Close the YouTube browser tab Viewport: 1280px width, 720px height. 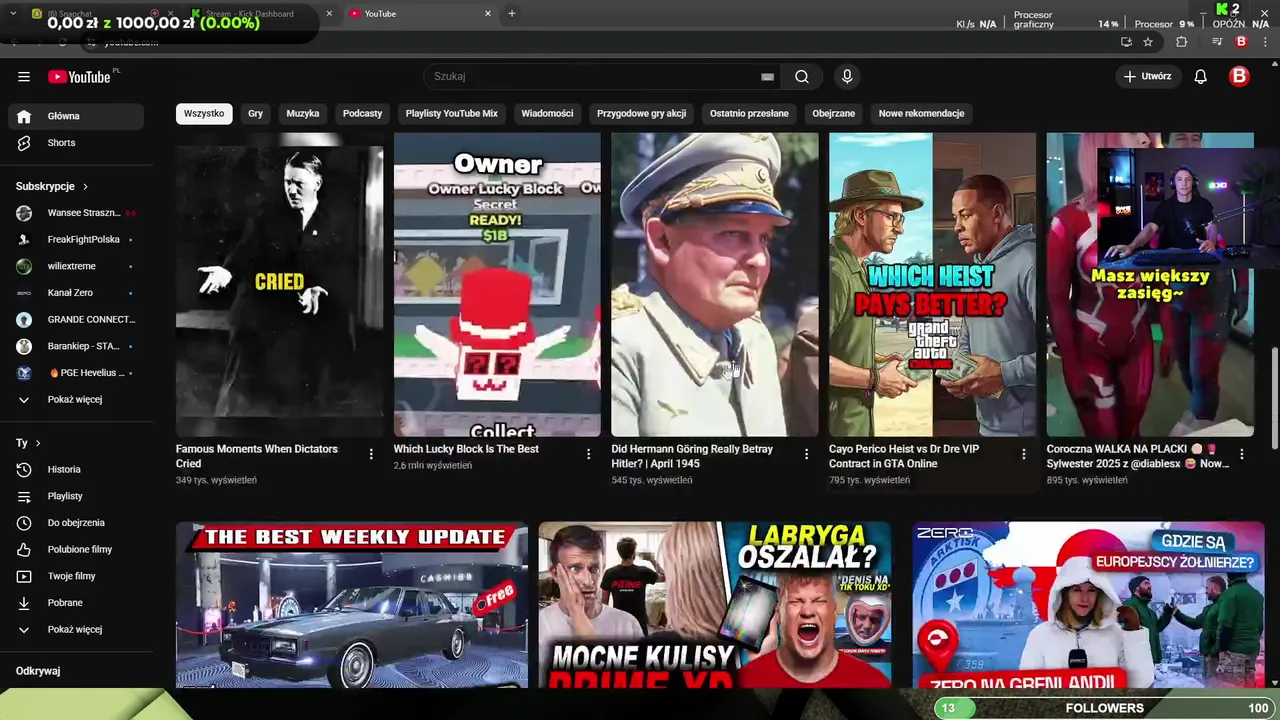pos(488,14)
